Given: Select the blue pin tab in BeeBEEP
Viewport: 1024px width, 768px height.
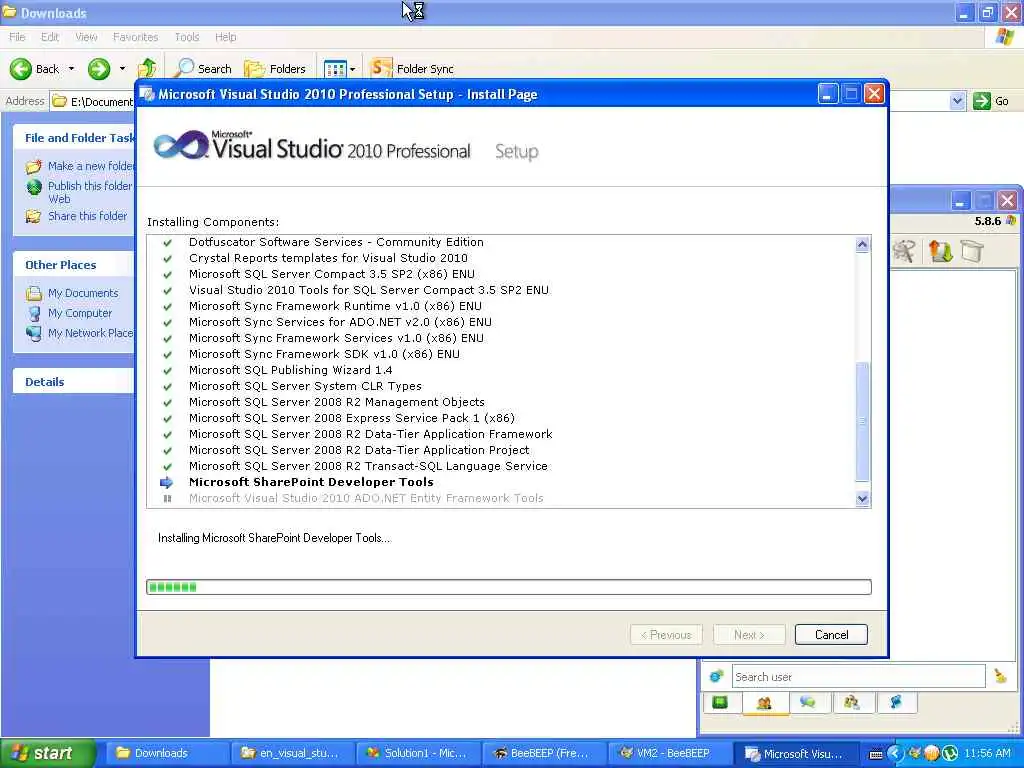Looking at the screenshot, I should tap(895, 702).
